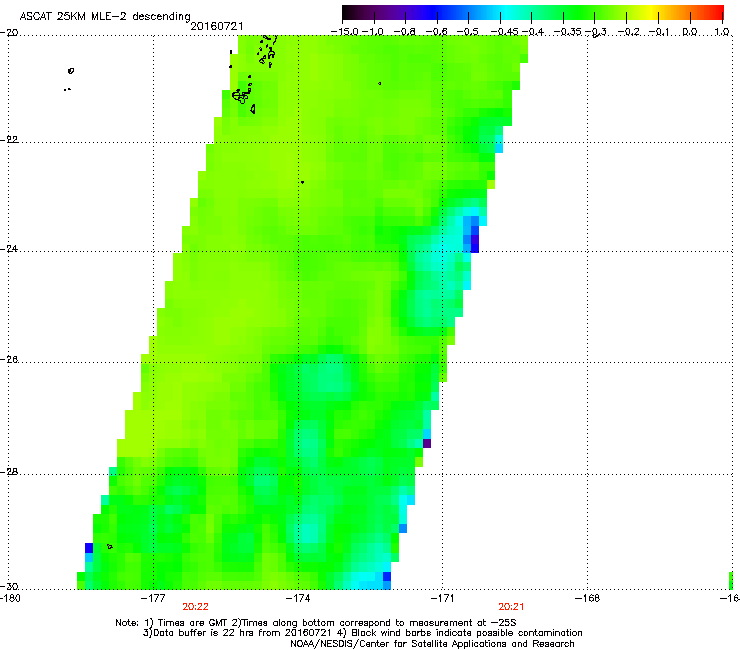Click the -0.2 color scale label
The width and height of the screenshot is (740, 650).
(x=629, y=32)
